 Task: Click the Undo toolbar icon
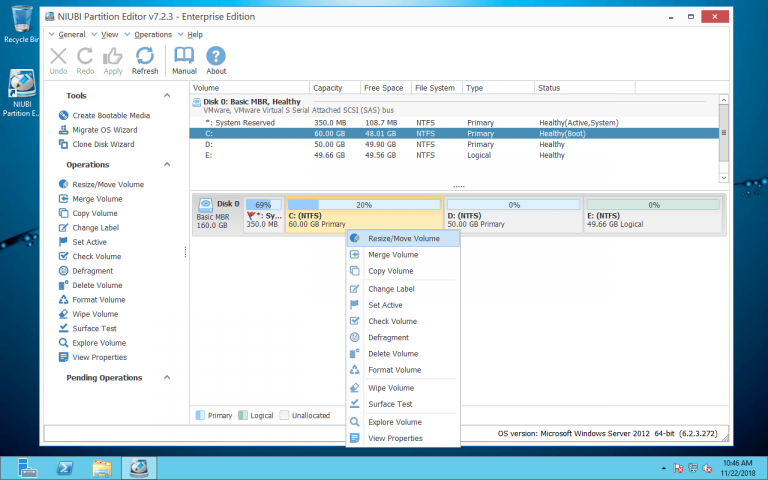(58, 56)
